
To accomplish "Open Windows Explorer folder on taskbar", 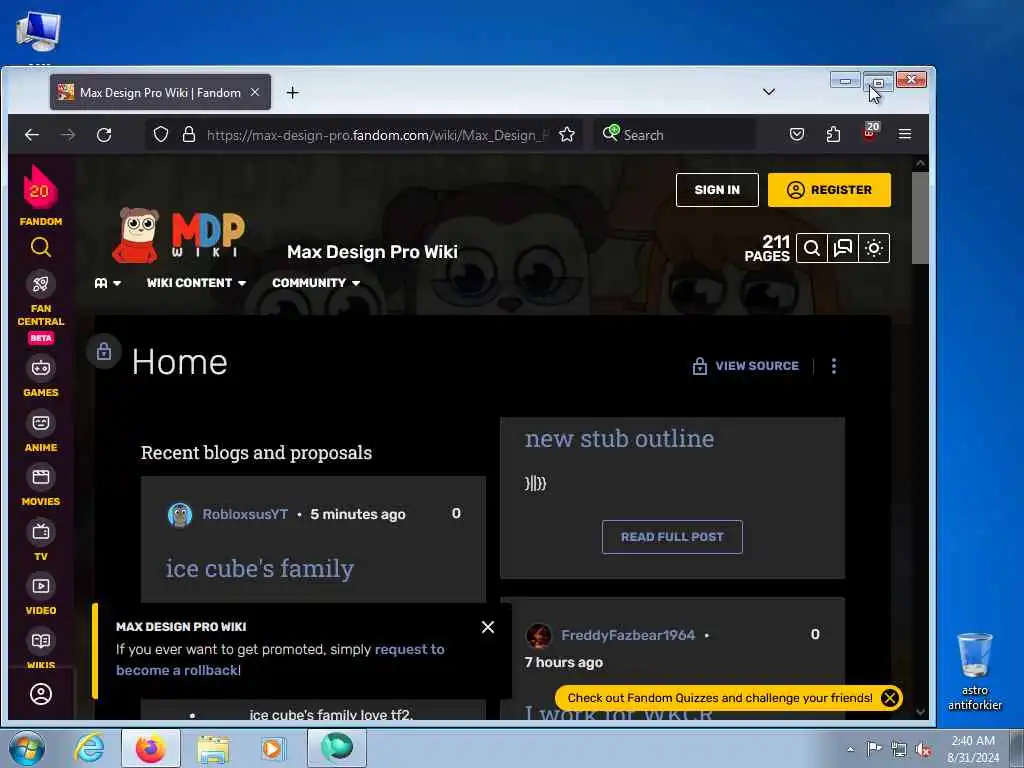I will (x=213, y=749).
